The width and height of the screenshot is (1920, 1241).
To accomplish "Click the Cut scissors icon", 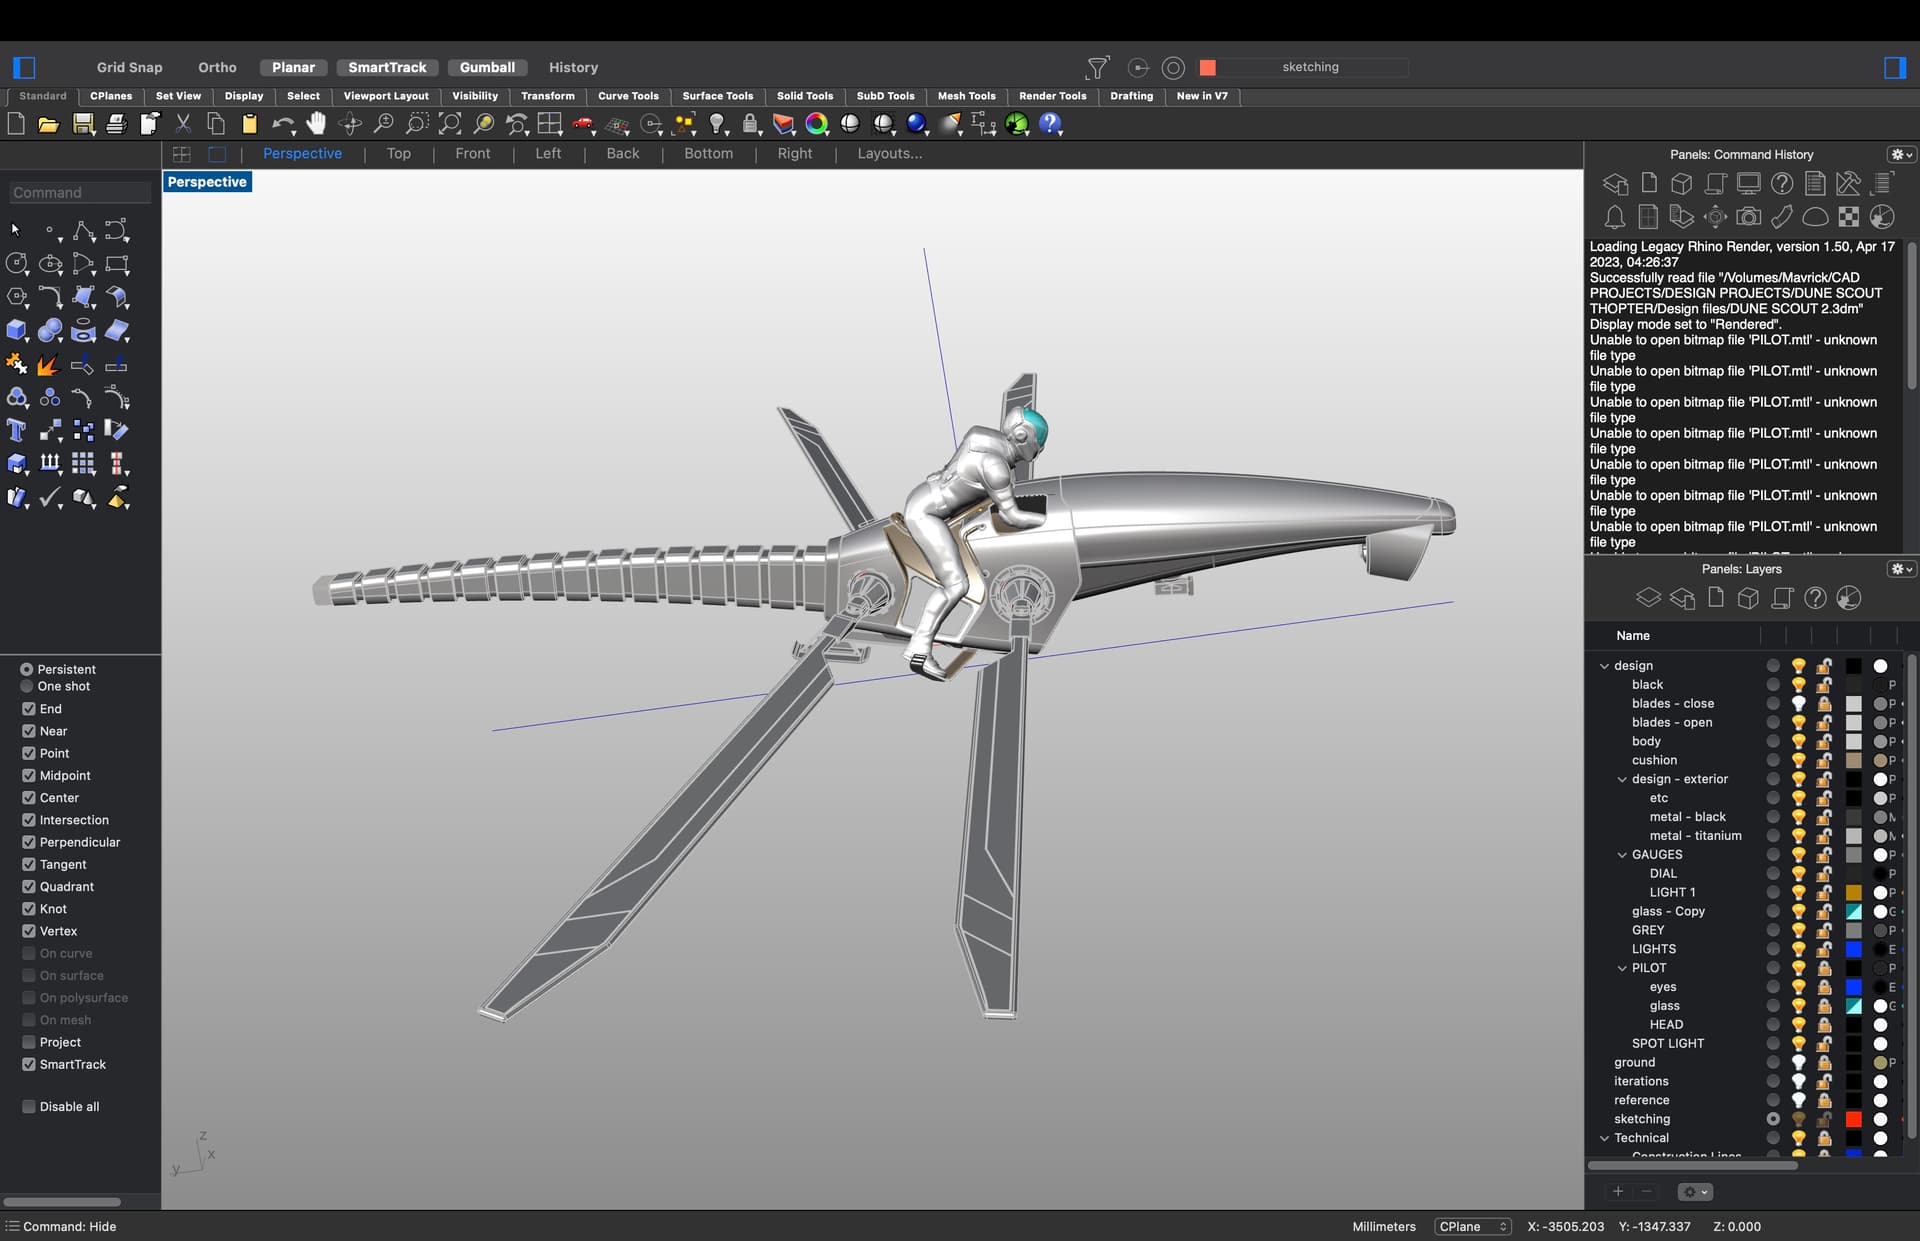I will [x=183, y=124].
